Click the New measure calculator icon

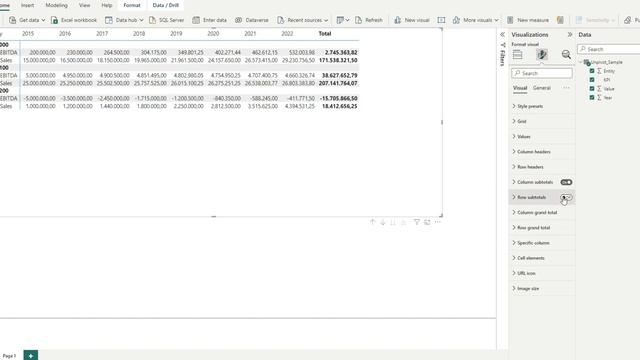click(510, 20)
